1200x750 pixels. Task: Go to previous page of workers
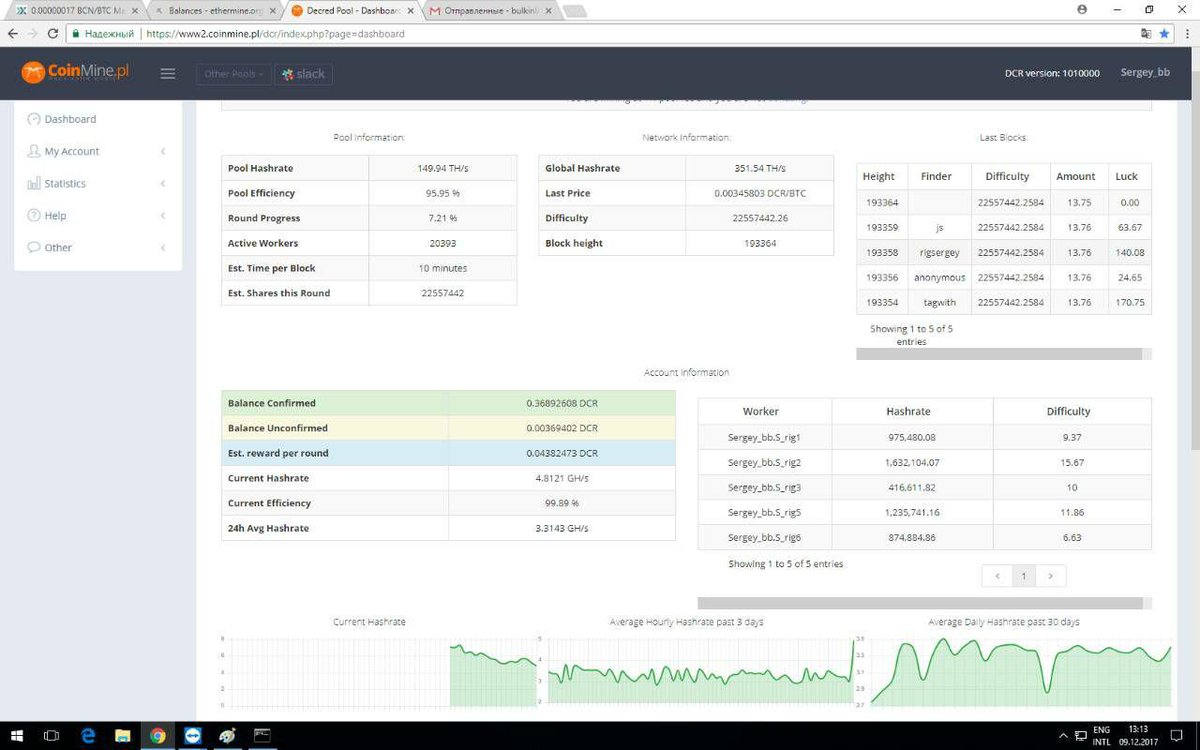997,576
